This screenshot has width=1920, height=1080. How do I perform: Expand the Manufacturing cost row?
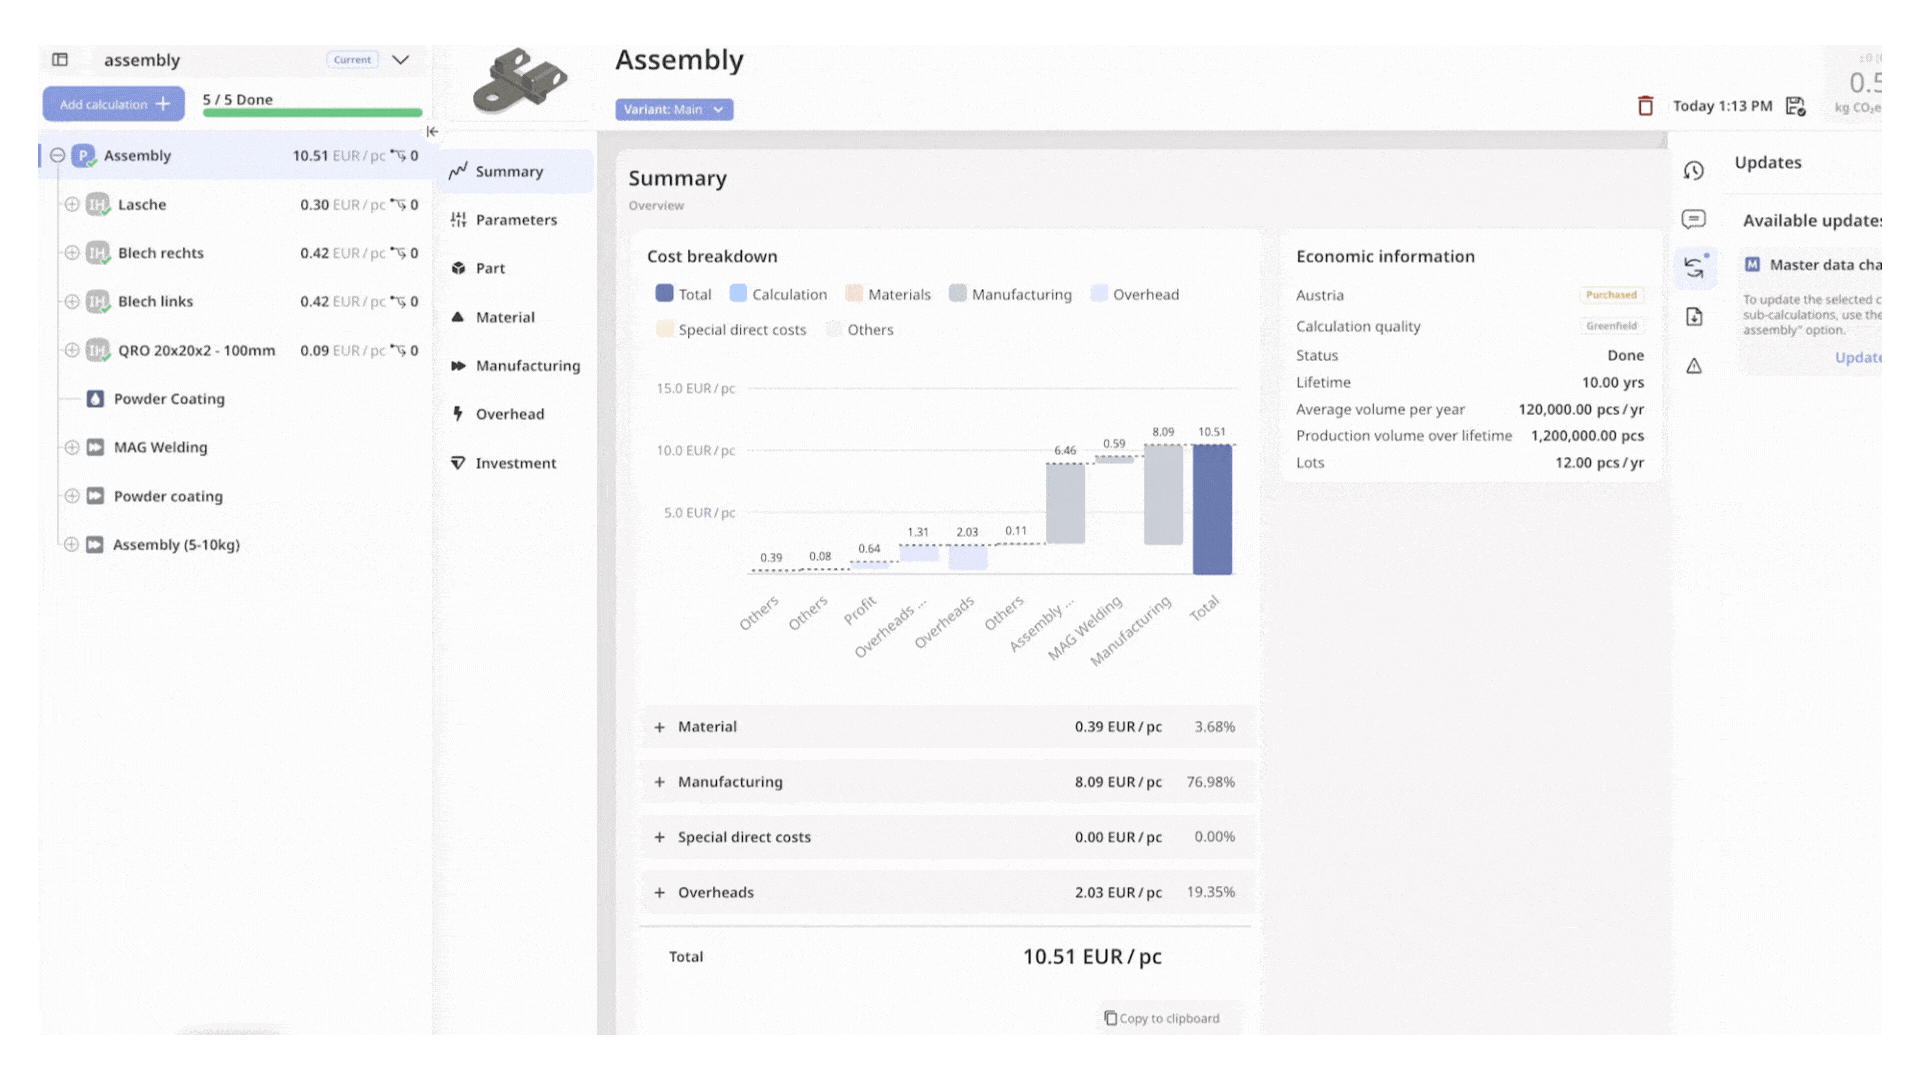[659, 782]
